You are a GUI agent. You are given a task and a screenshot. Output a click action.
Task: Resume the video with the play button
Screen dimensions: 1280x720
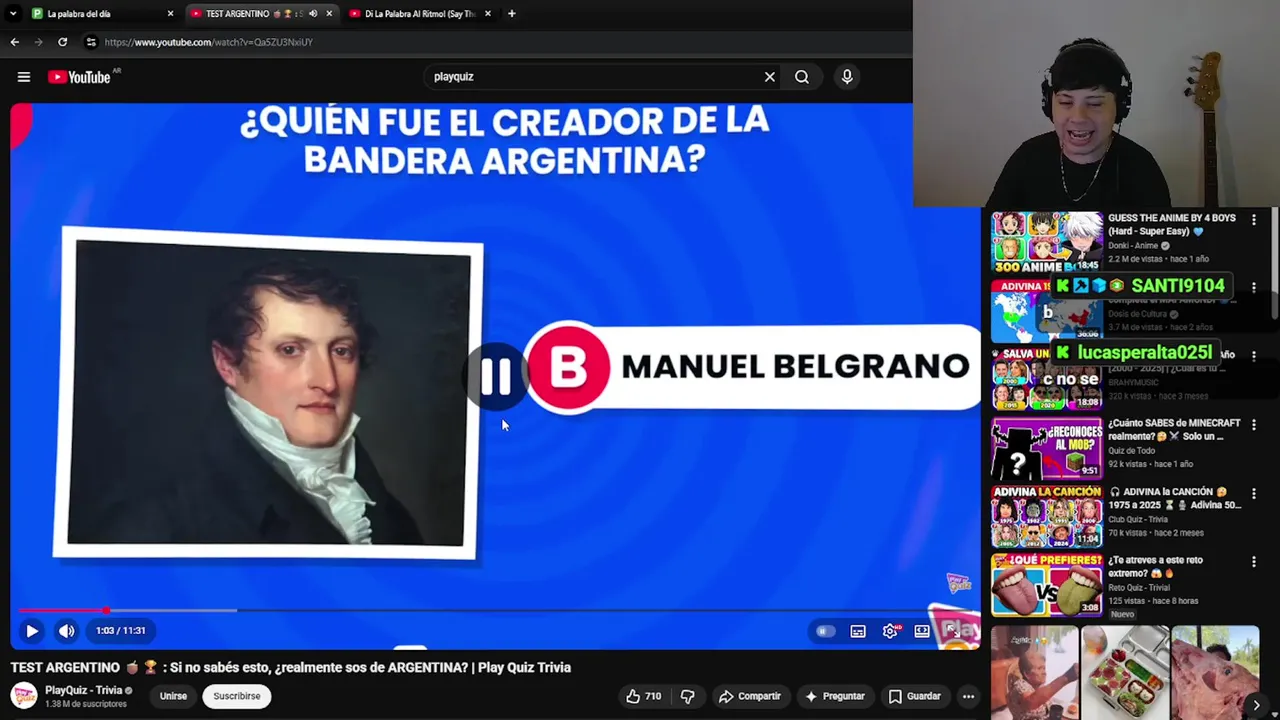coord(31,631)
